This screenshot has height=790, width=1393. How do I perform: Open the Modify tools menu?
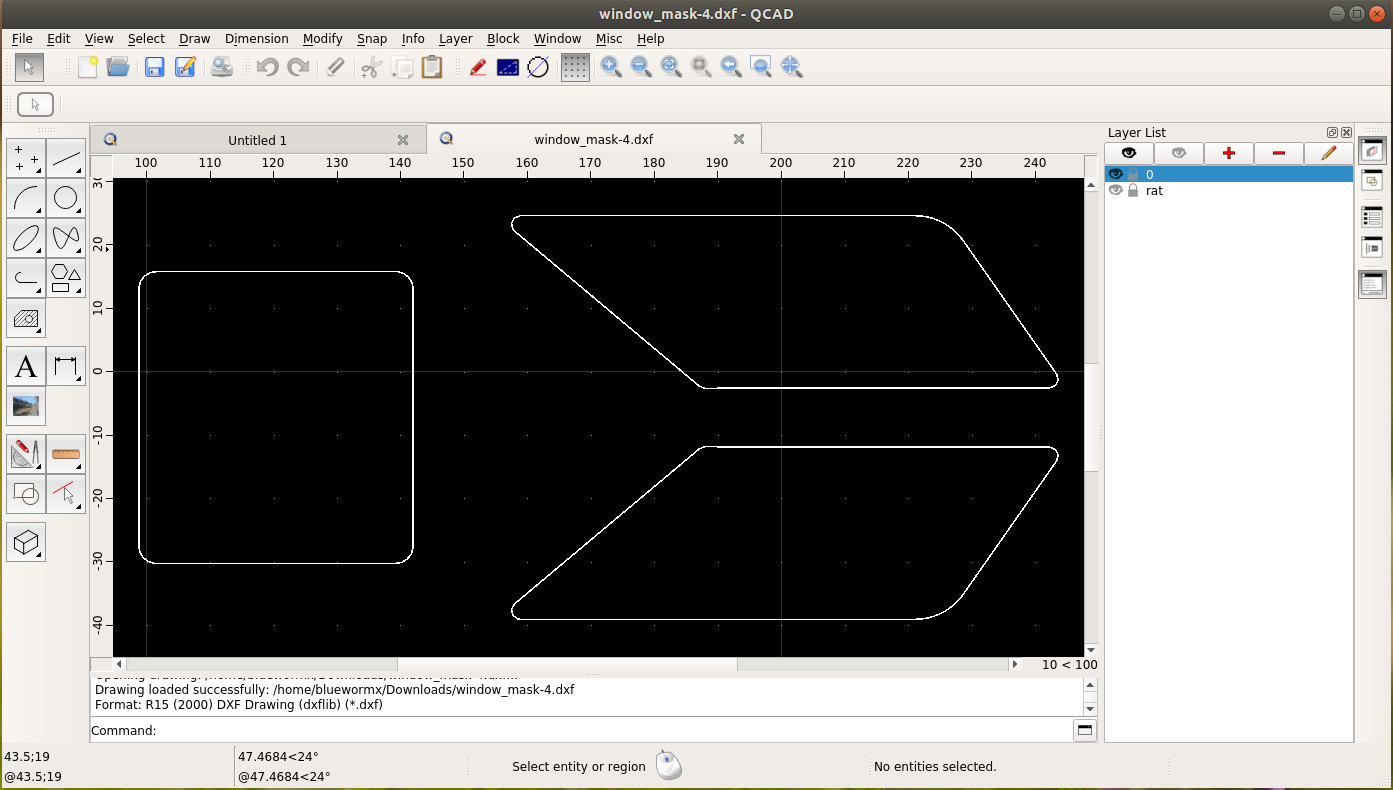pyautogui.click(x=26, y=454)
